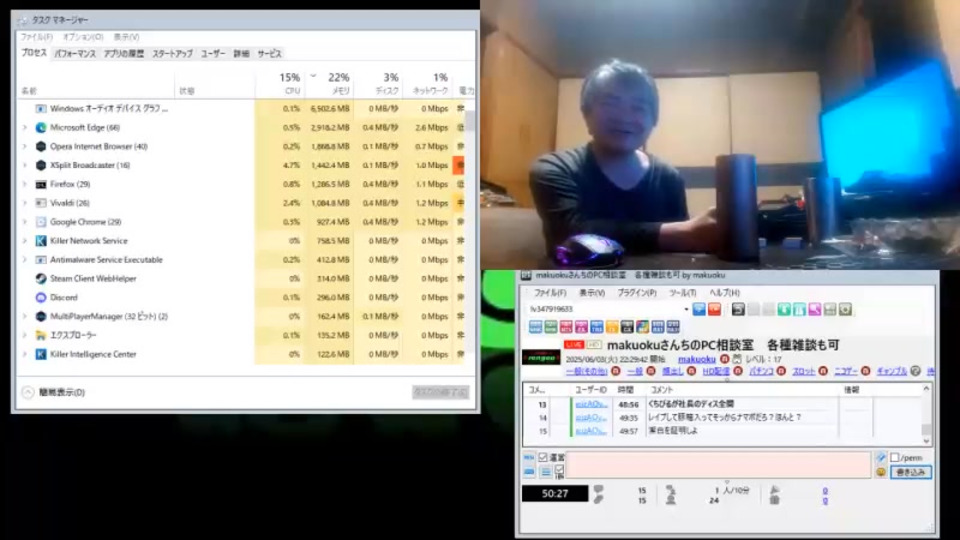Screen dimensions: 960x540
Task: Sort processes by the ネットワーク column
Action: 427,83
